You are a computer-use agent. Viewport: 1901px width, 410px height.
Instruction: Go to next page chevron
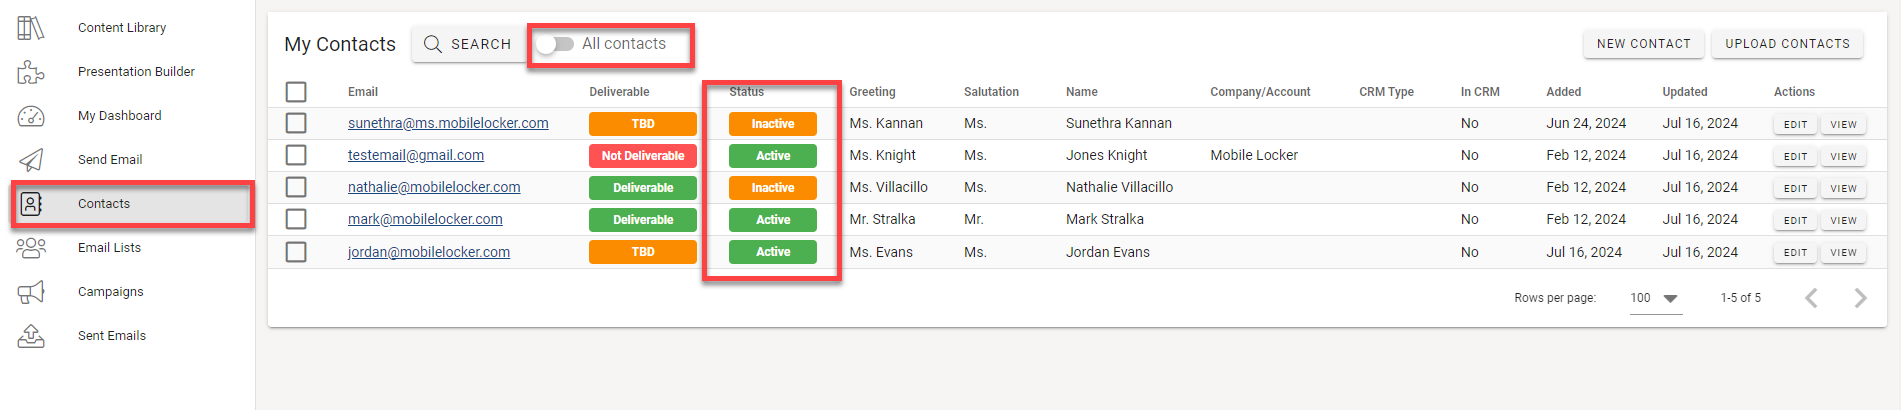point(1860,298)
